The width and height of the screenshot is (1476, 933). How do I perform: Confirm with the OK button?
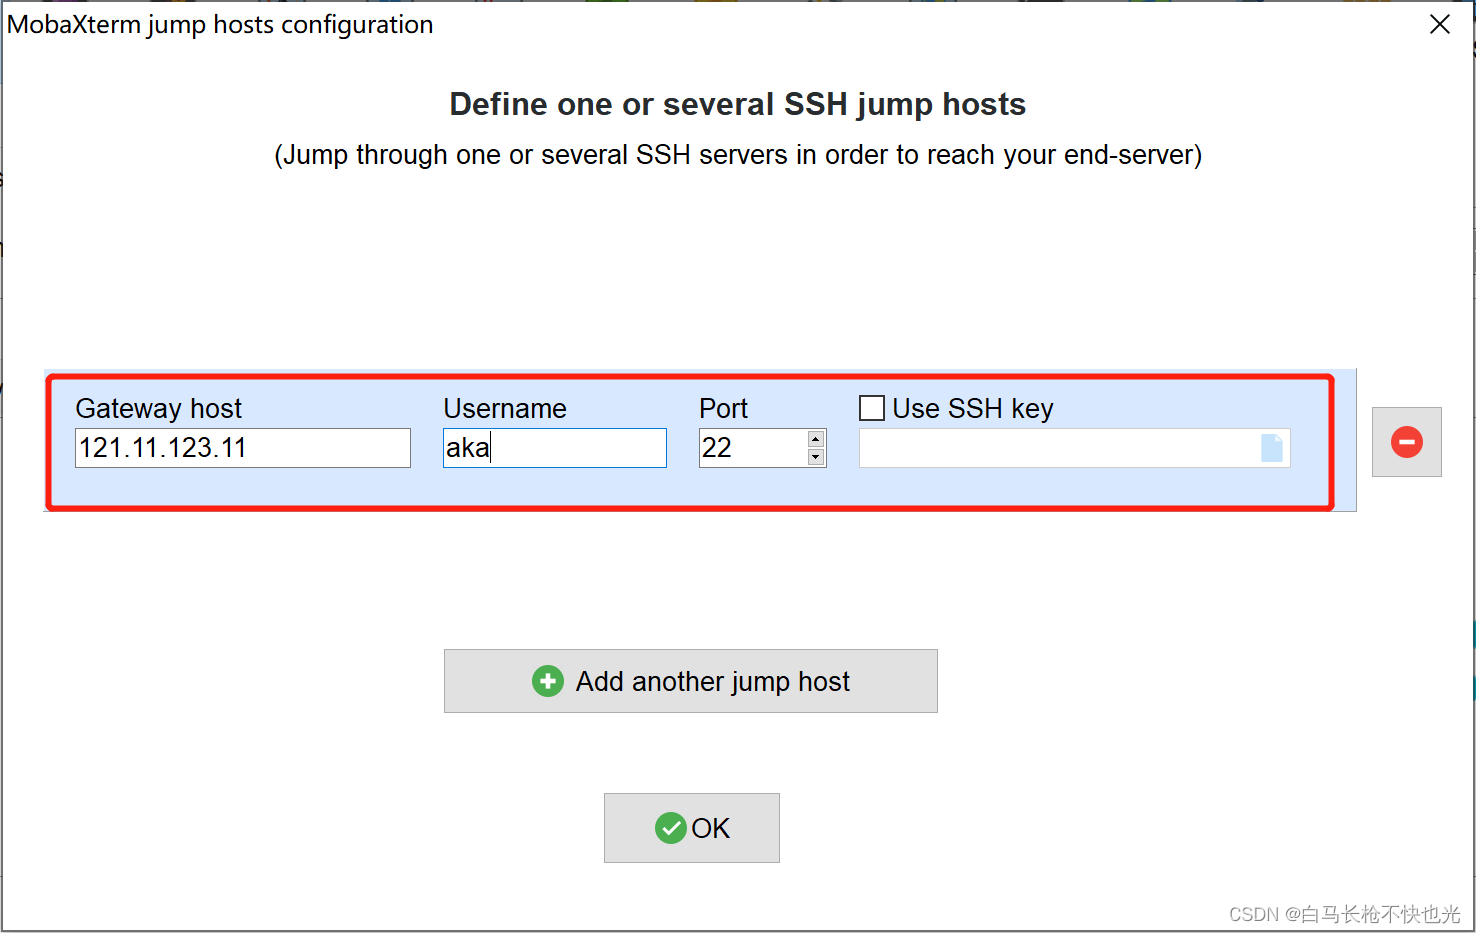(692, 828)
